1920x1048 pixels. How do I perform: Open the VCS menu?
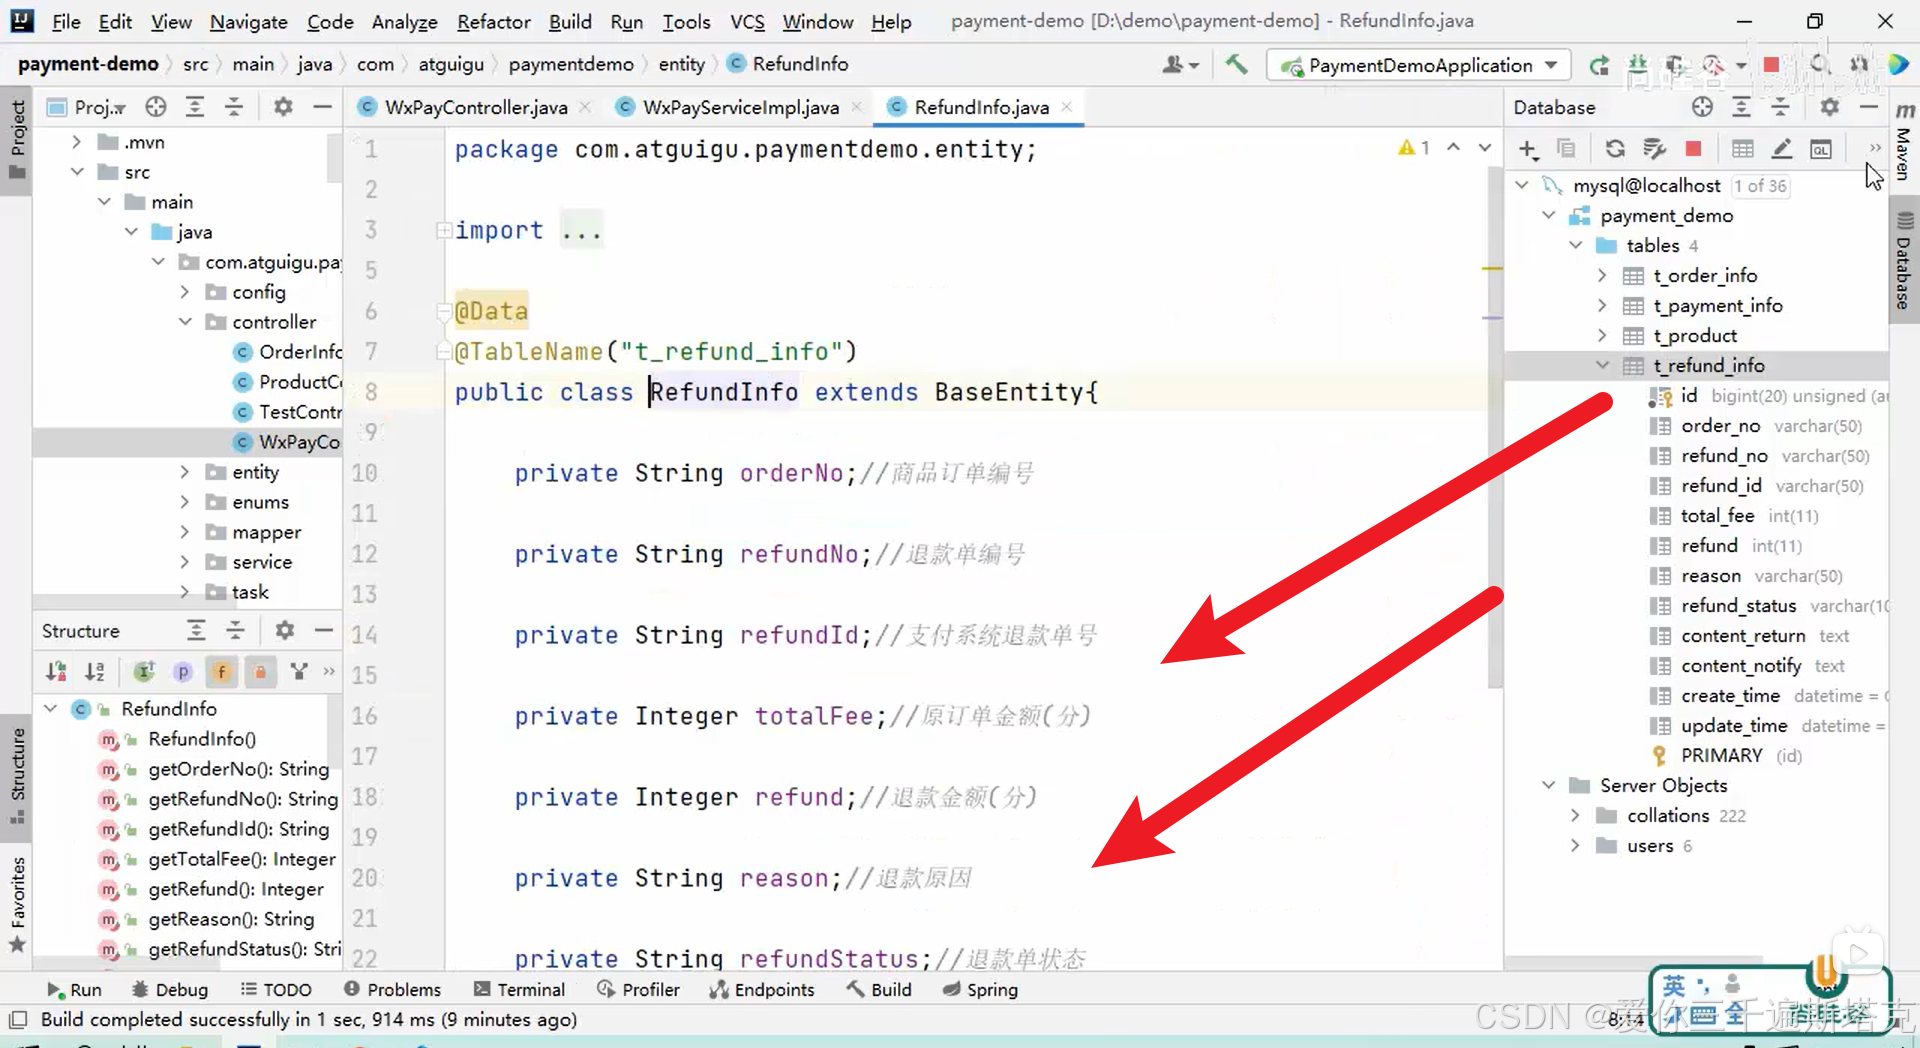click(747, 21)
